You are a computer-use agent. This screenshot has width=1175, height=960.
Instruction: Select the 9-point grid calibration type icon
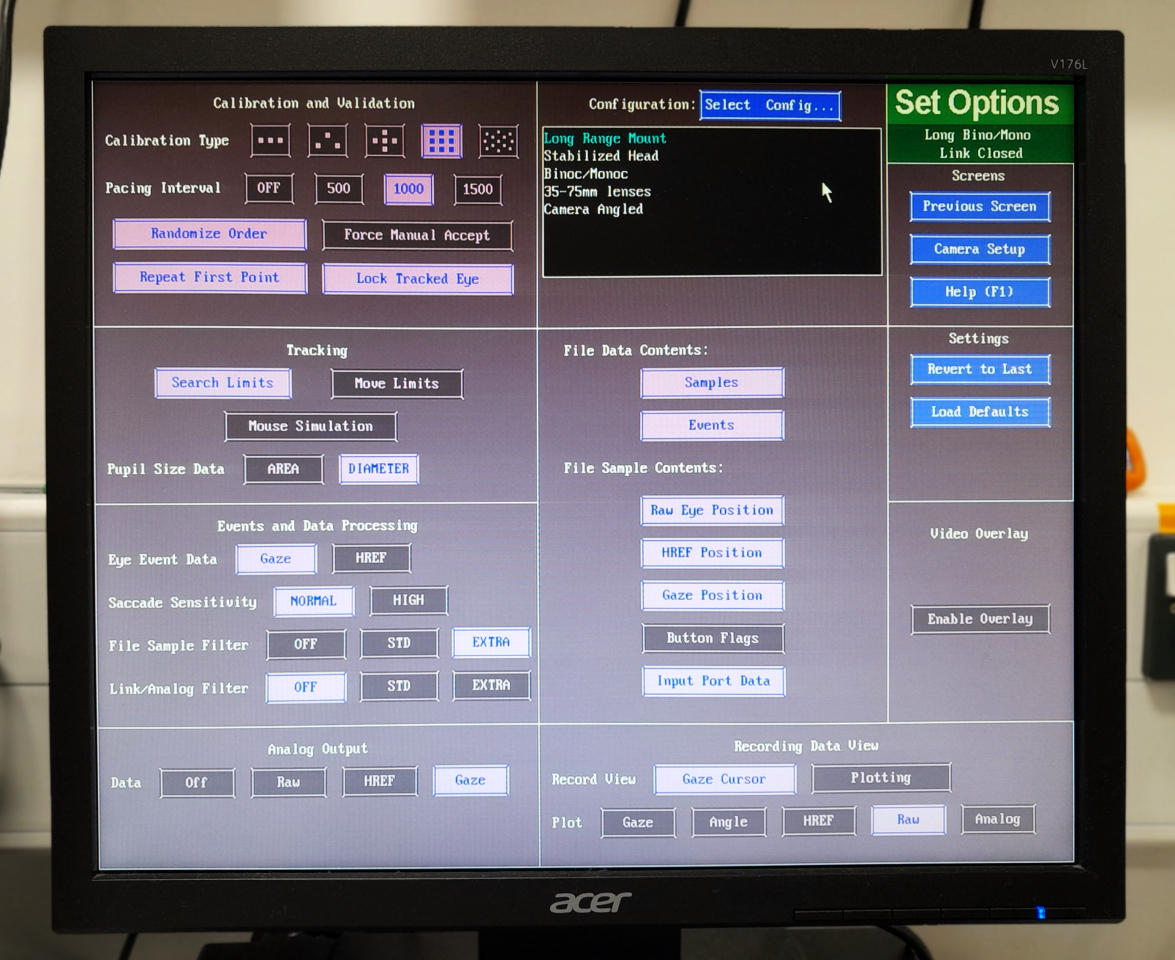pyautogui.click(x=441, y=141)
